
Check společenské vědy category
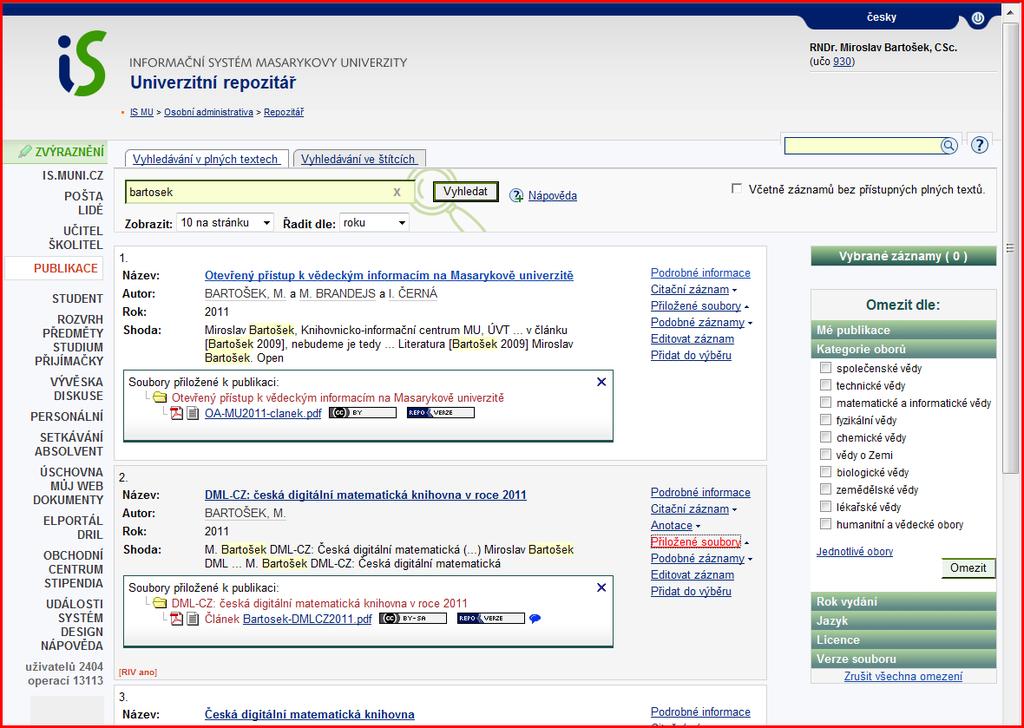coord(825,368)
